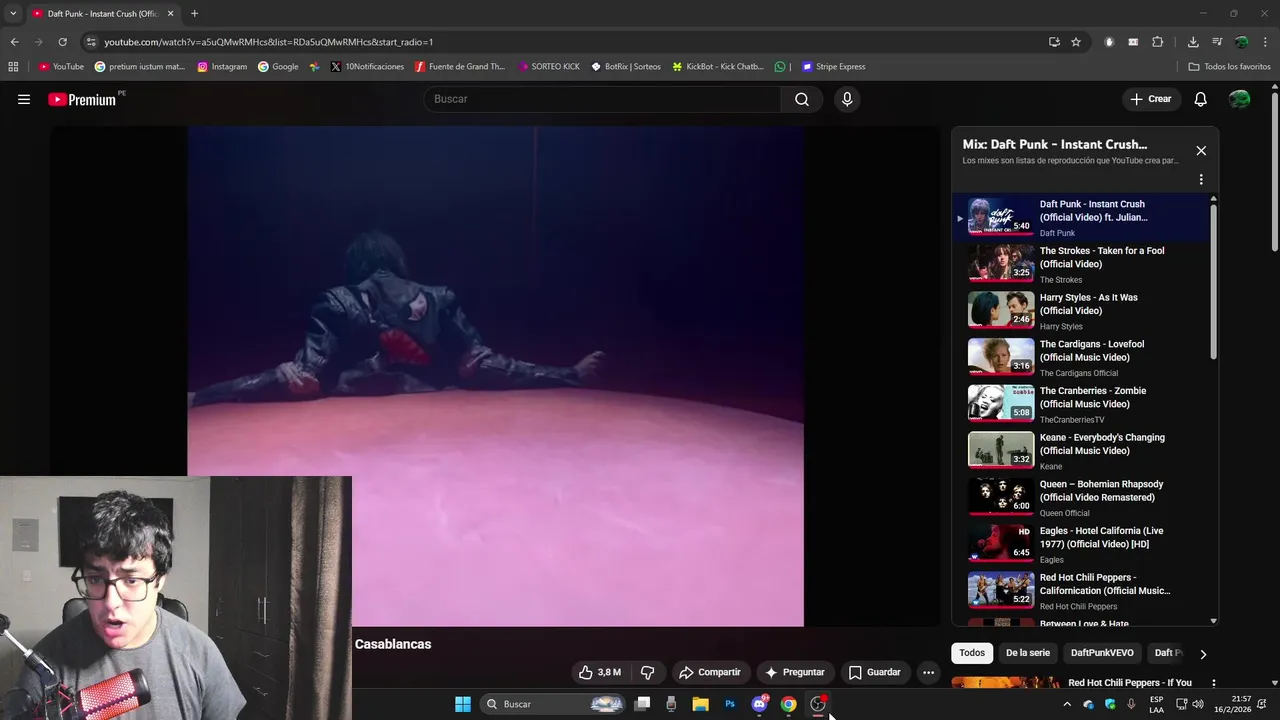The width and height of the screenshot is (1280, 720).
Task: Open File Explorer from taskbar
Action: [x=700, y=704]
